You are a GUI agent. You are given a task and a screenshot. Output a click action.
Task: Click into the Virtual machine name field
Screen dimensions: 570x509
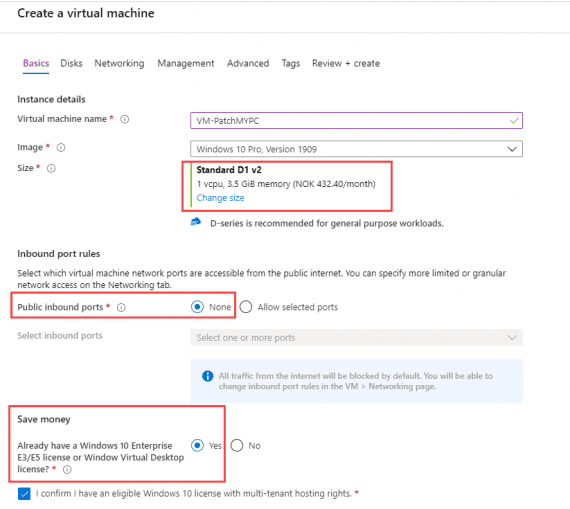click(356, 121)
